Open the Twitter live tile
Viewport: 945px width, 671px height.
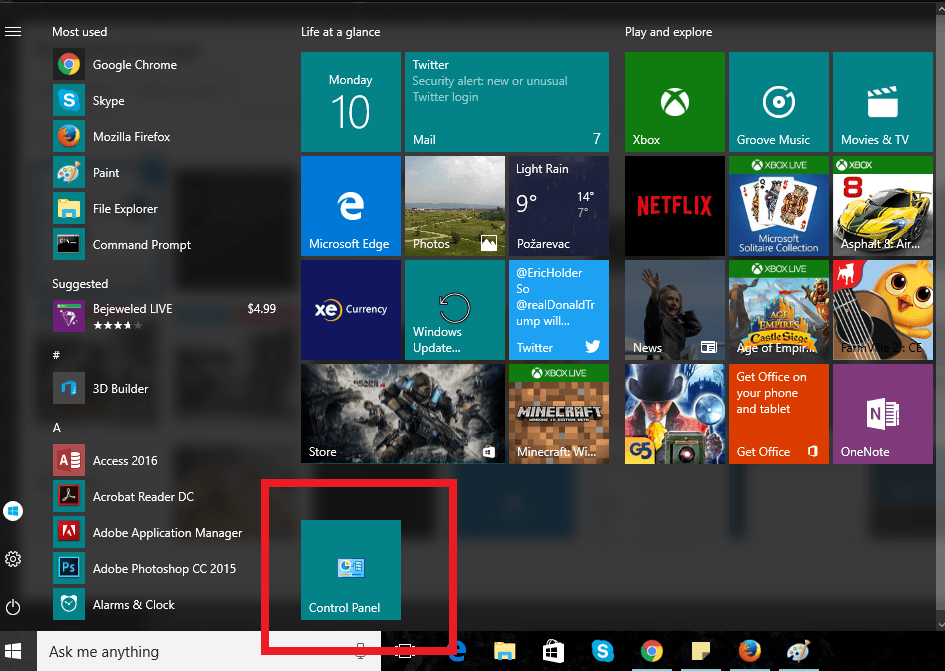(x=559, y=310)
